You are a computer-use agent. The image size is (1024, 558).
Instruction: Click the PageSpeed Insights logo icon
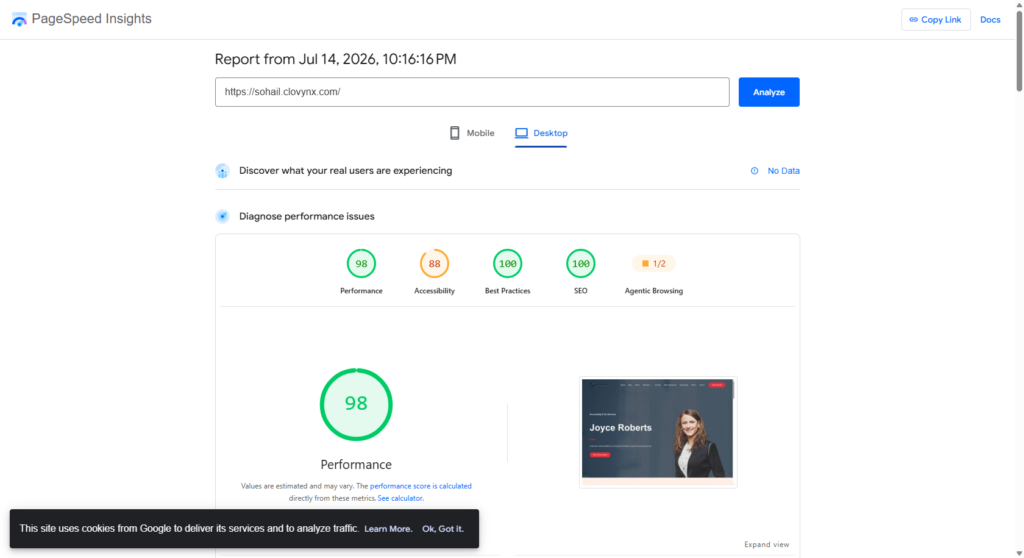[19, 20]
